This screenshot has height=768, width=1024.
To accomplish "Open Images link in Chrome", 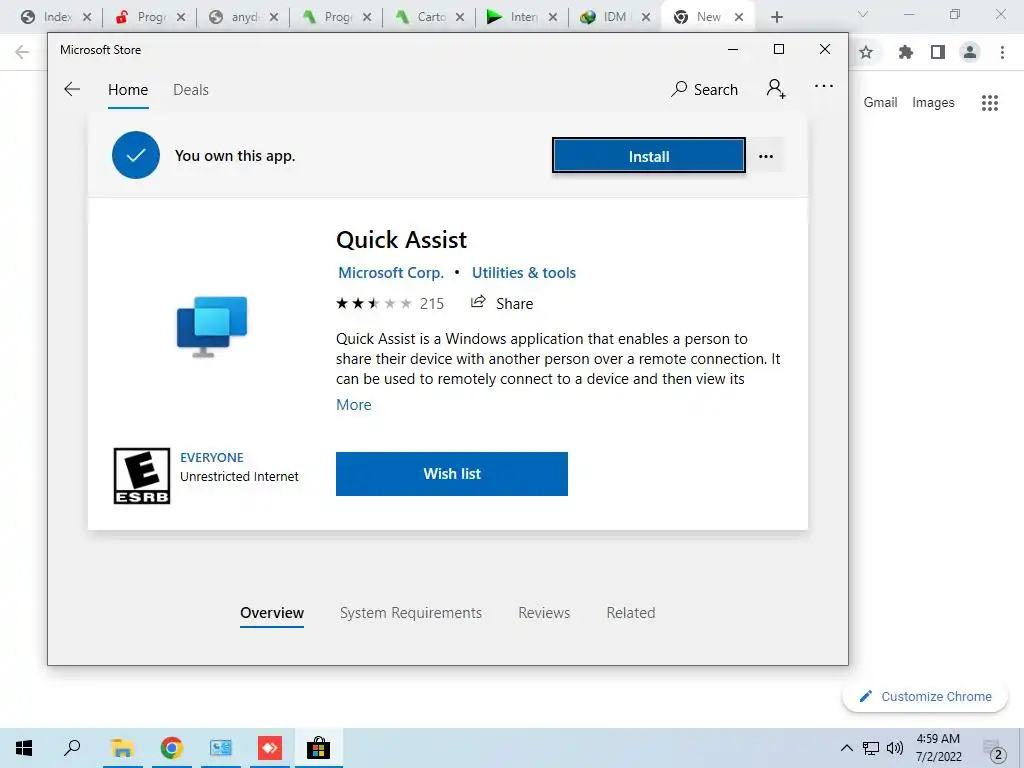I will coord(933,103).
